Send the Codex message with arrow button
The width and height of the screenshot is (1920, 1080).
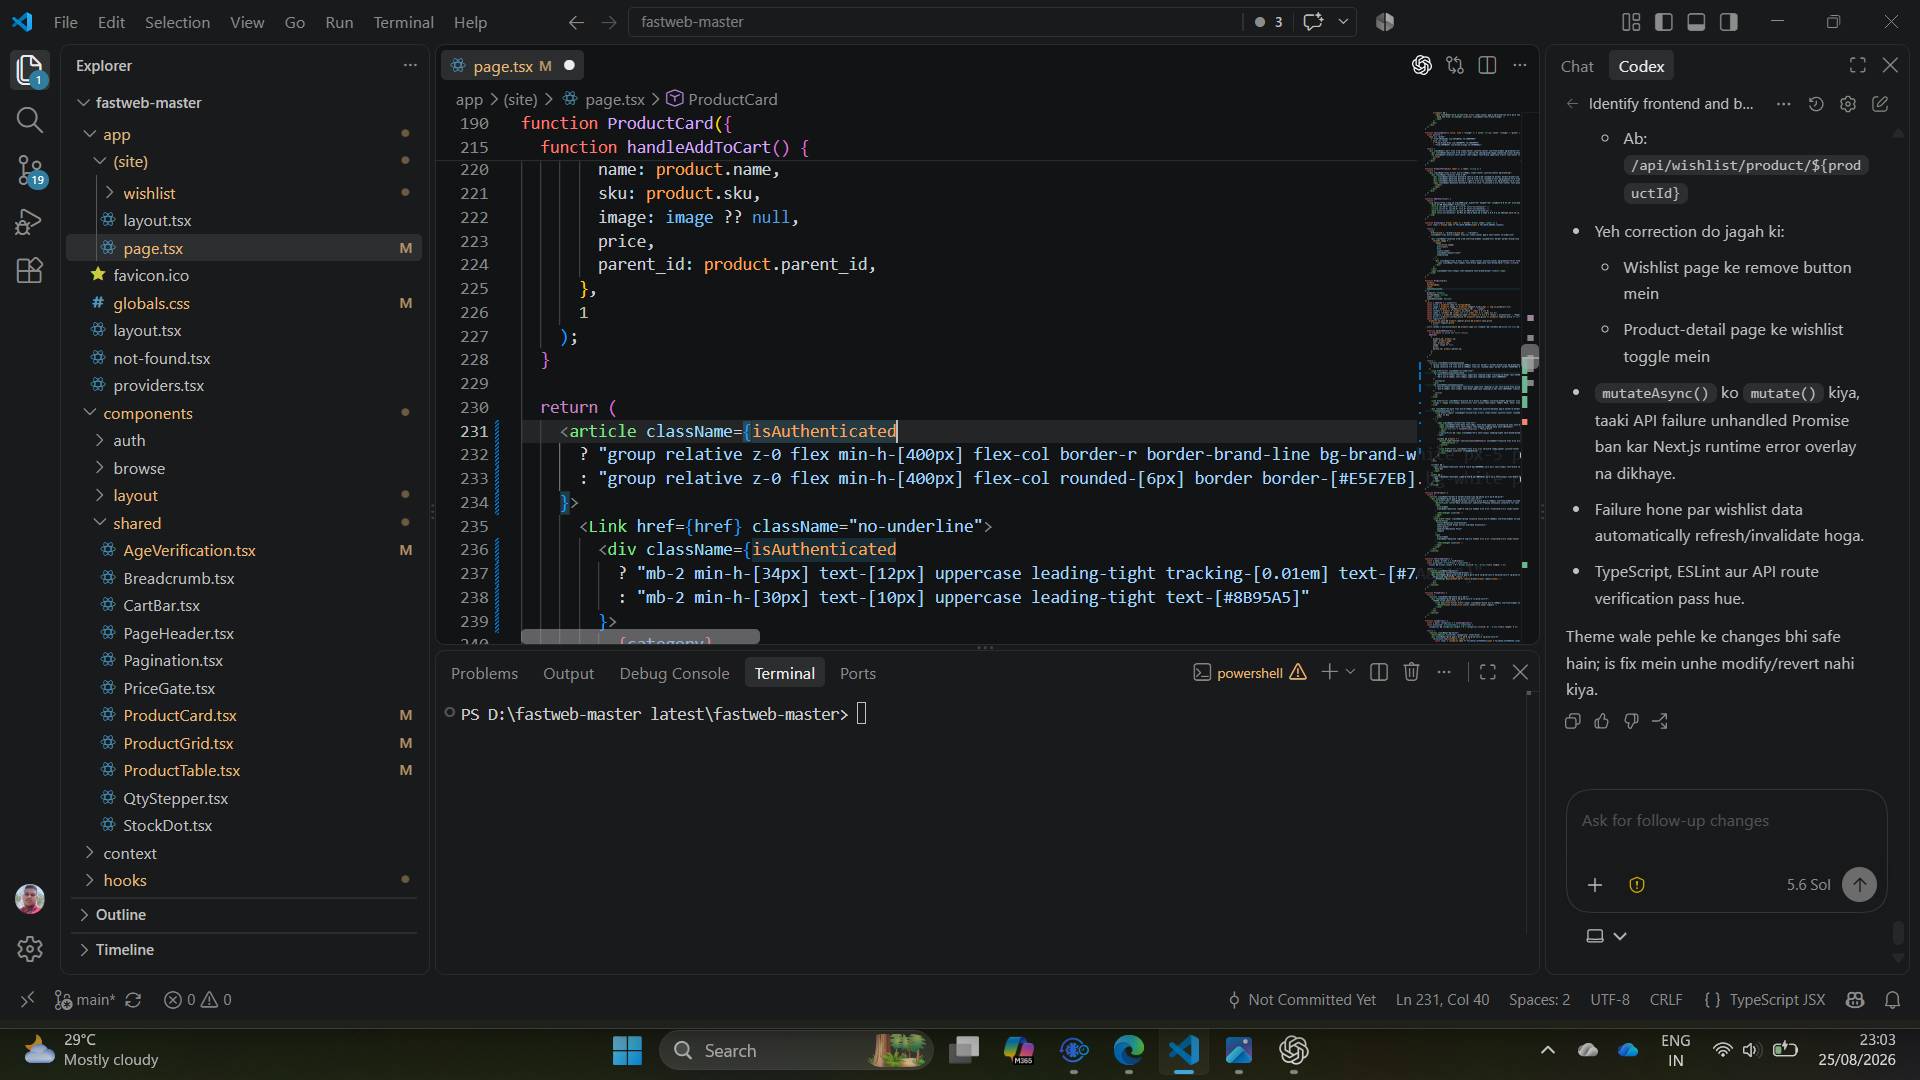tap(1859, 885)
